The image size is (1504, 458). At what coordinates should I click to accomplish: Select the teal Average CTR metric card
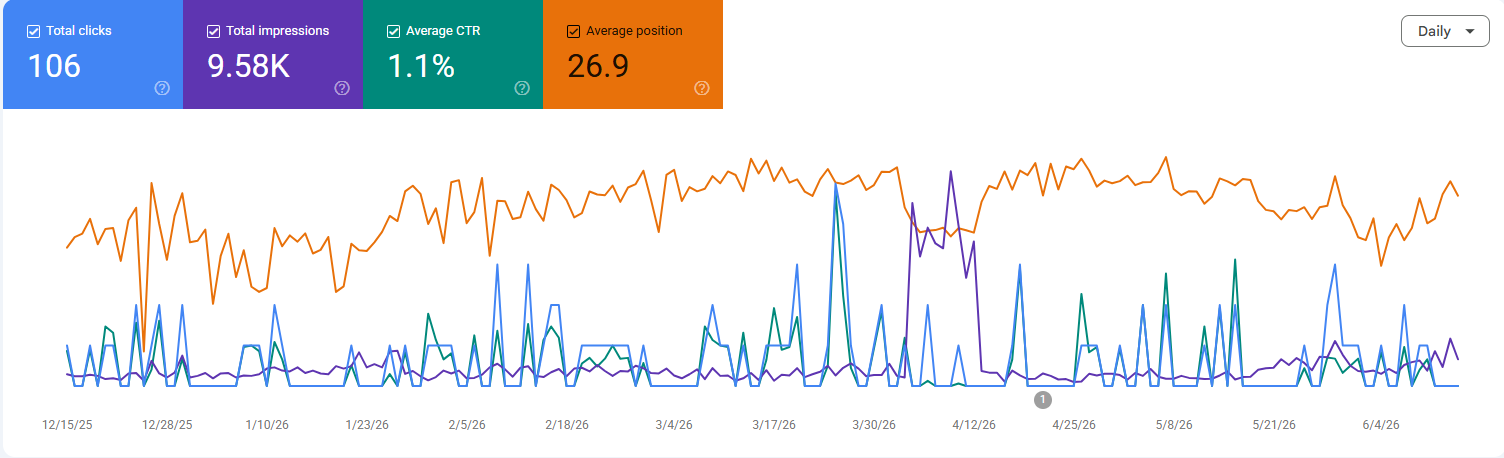tap(453, 54)
